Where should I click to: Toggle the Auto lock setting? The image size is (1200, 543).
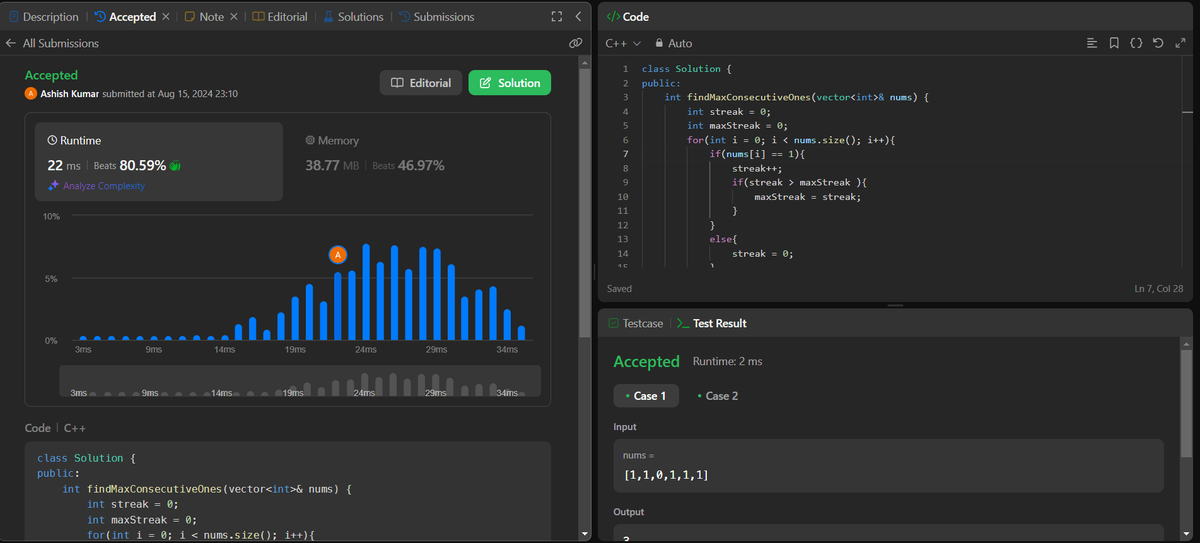coord(673,43)
